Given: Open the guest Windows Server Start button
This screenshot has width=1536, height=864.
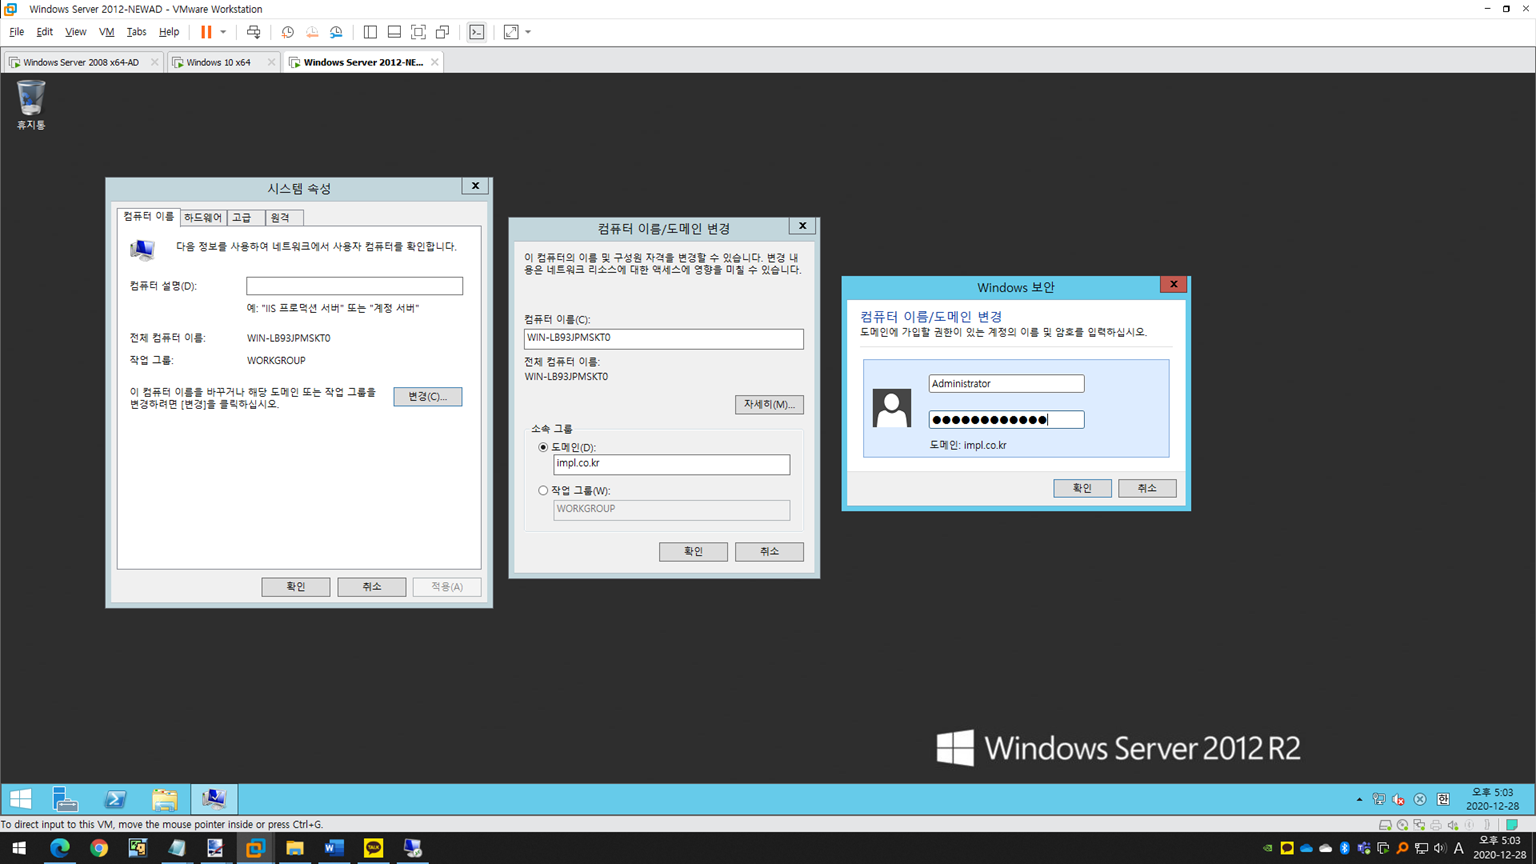Looking at the screenshot, I should coord(21,799).
